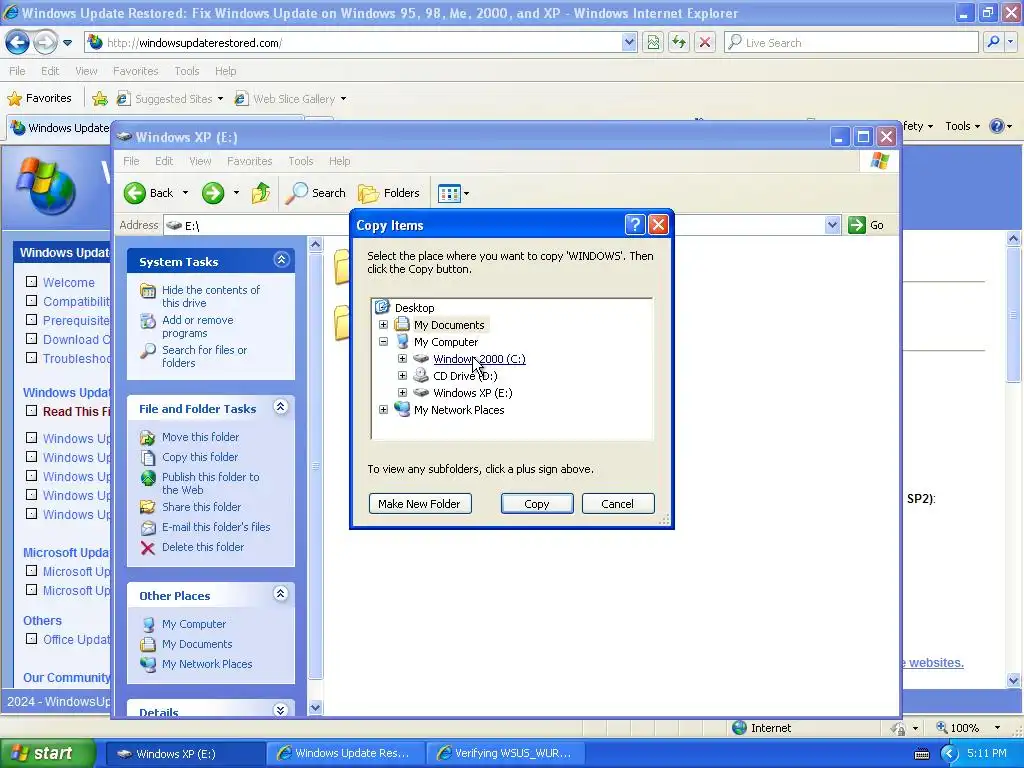Click Publish this folder to the Web
The image size is (1024, 768).
tap(210, 483)
